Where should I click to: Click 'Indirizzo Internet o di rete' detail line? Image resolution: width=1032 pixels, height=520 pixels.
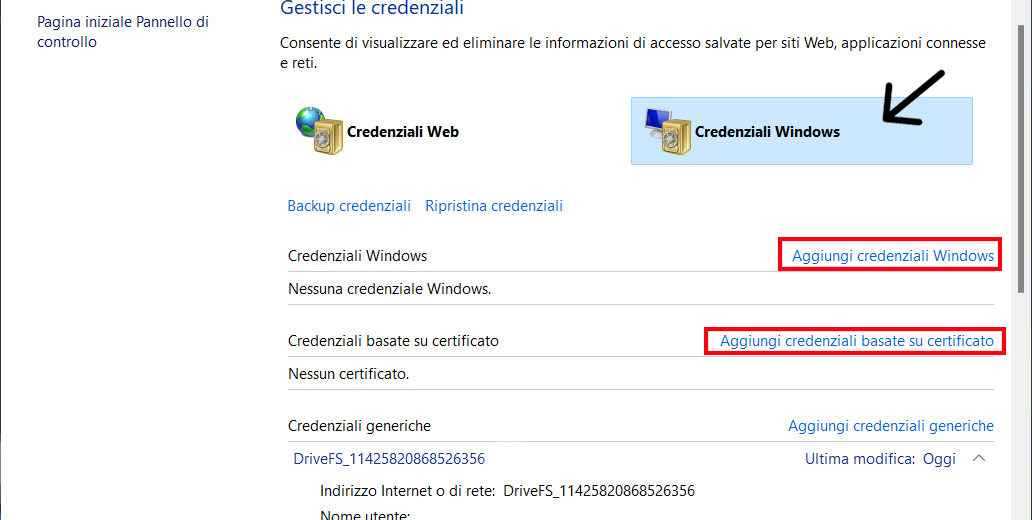pyautogui.click(x=507, y=491)
